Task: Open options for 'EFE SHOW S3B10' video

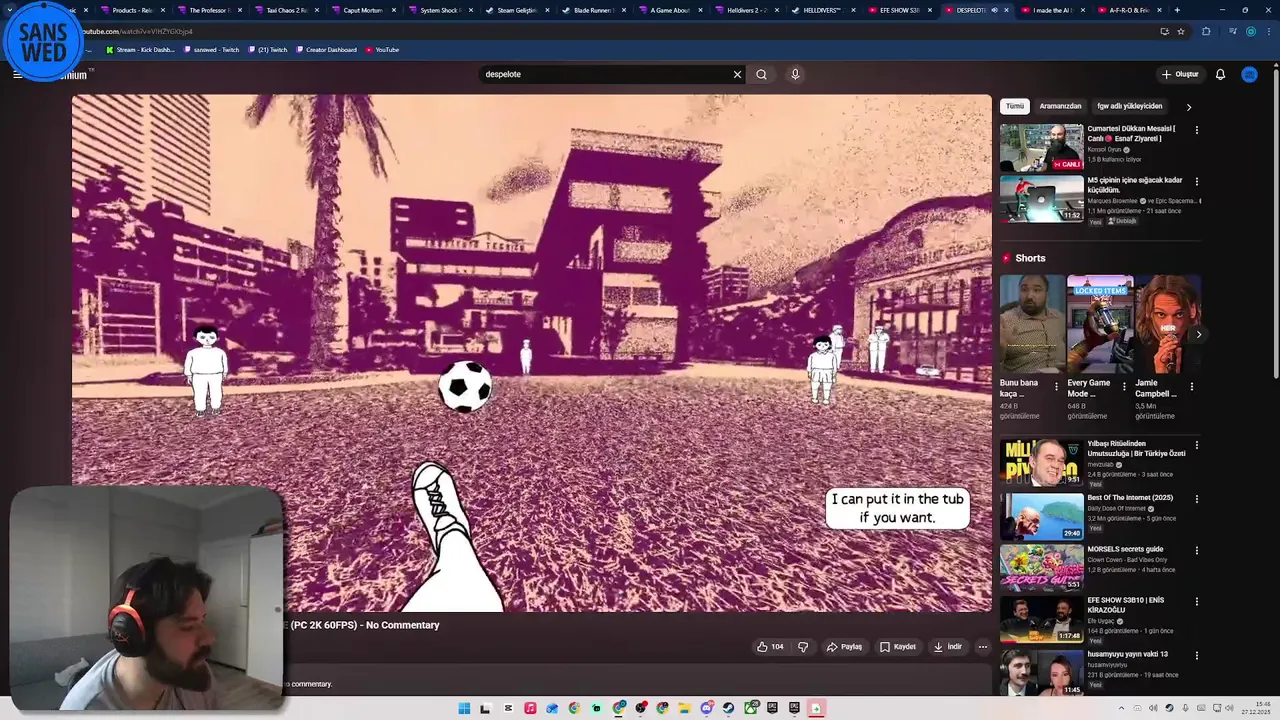Action: pos(1196,602)
